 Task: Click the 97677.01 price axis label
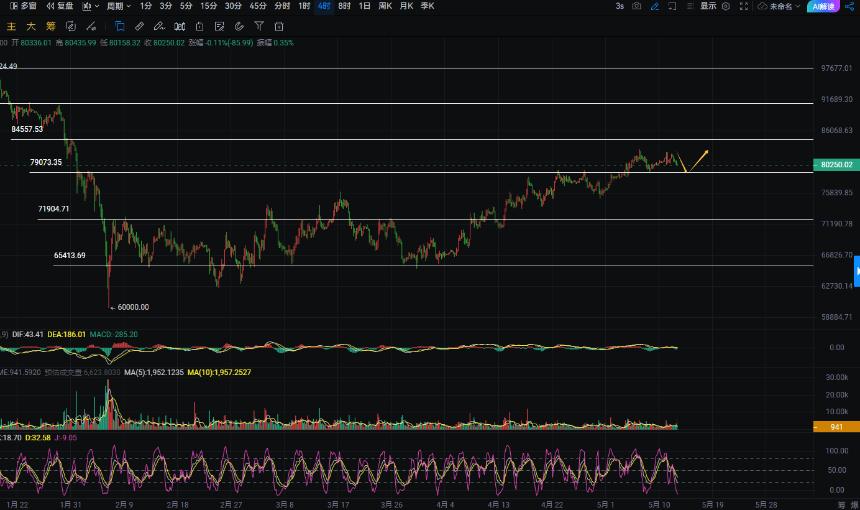coord(836,68)
